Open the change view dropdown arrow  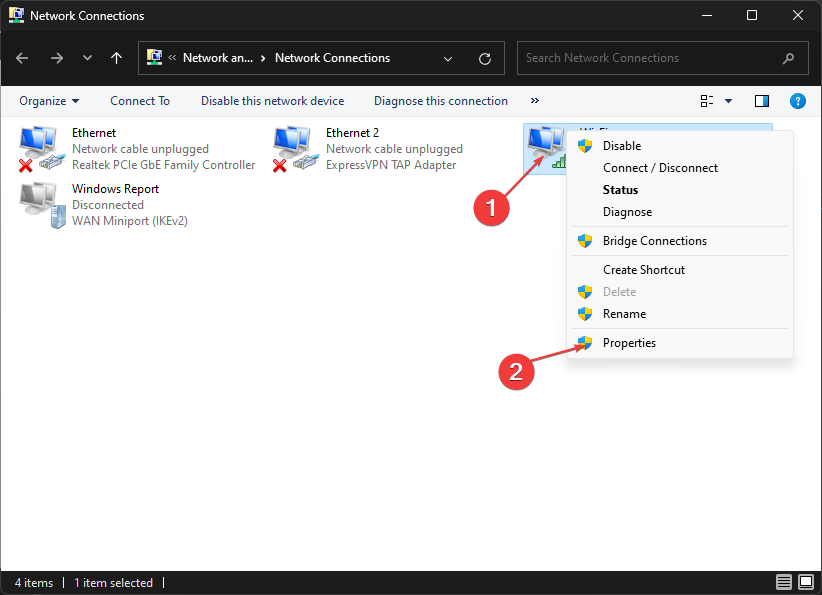pyautogui.click(x=728, y=101)
